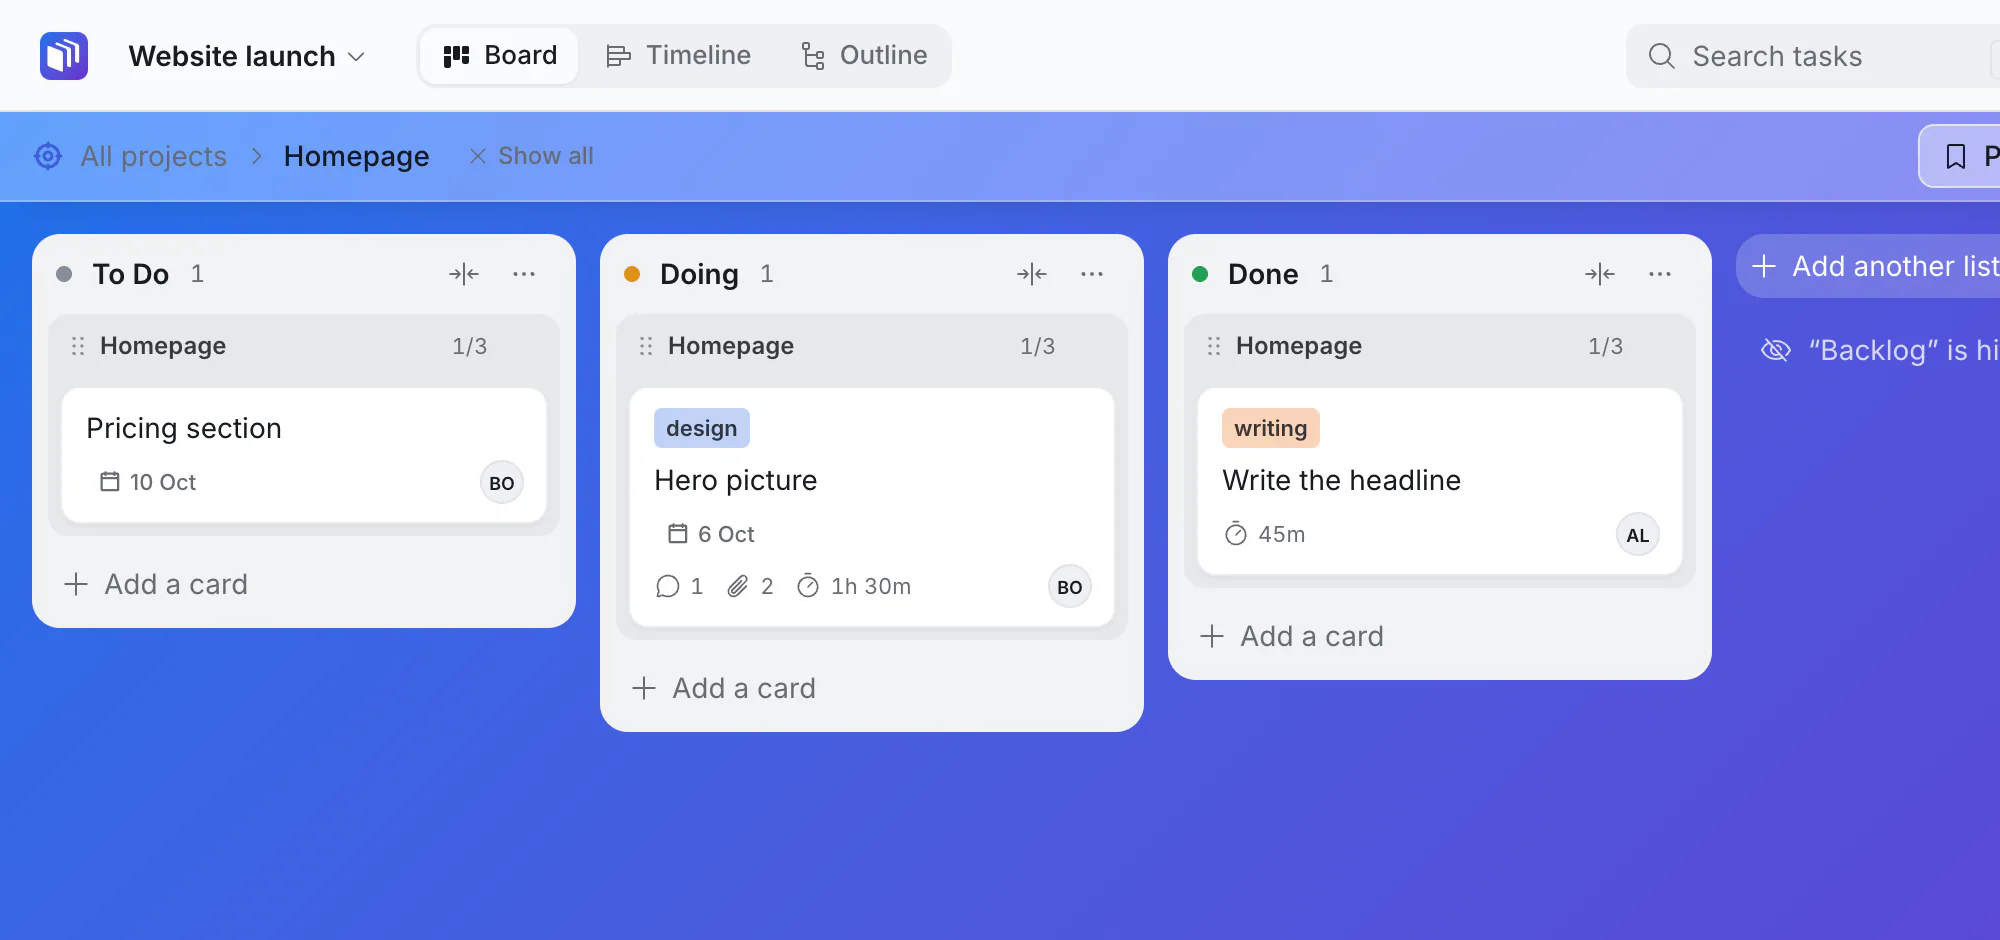
Task: Click the target icon beside All projects
Action: point(48,156)
